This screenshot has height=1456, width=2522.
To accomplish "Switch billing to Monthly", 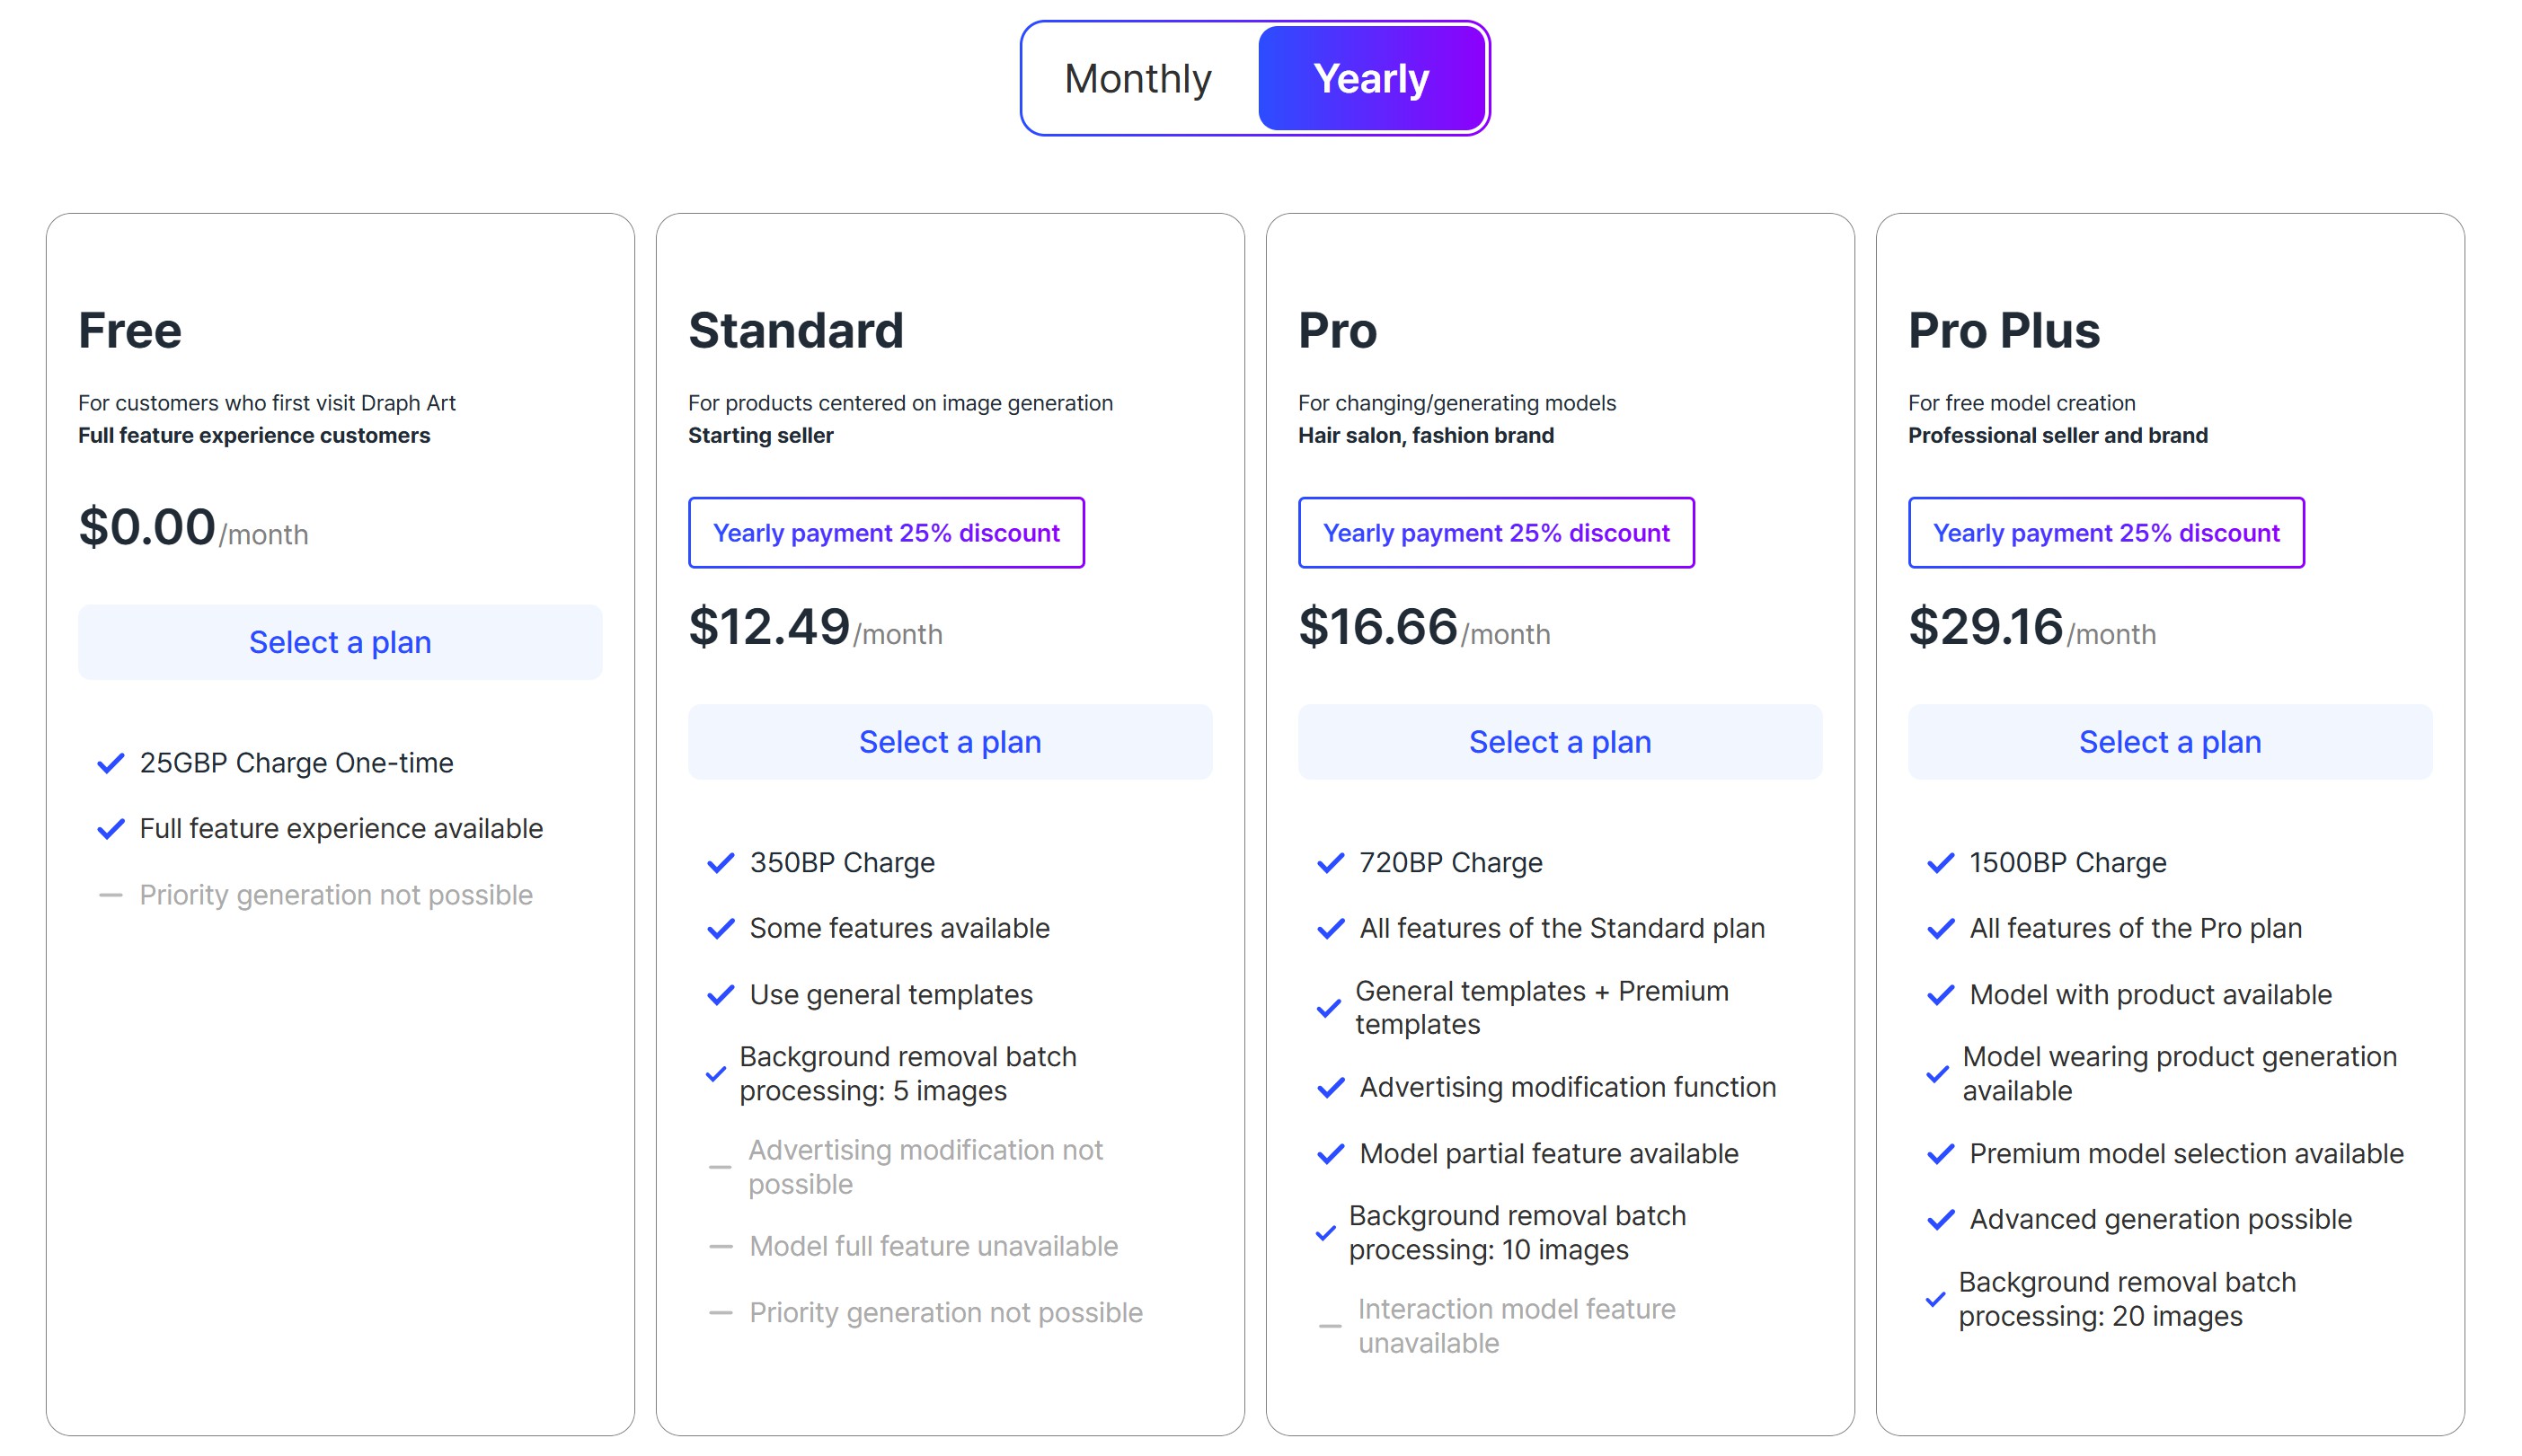I will (1138, 79).
